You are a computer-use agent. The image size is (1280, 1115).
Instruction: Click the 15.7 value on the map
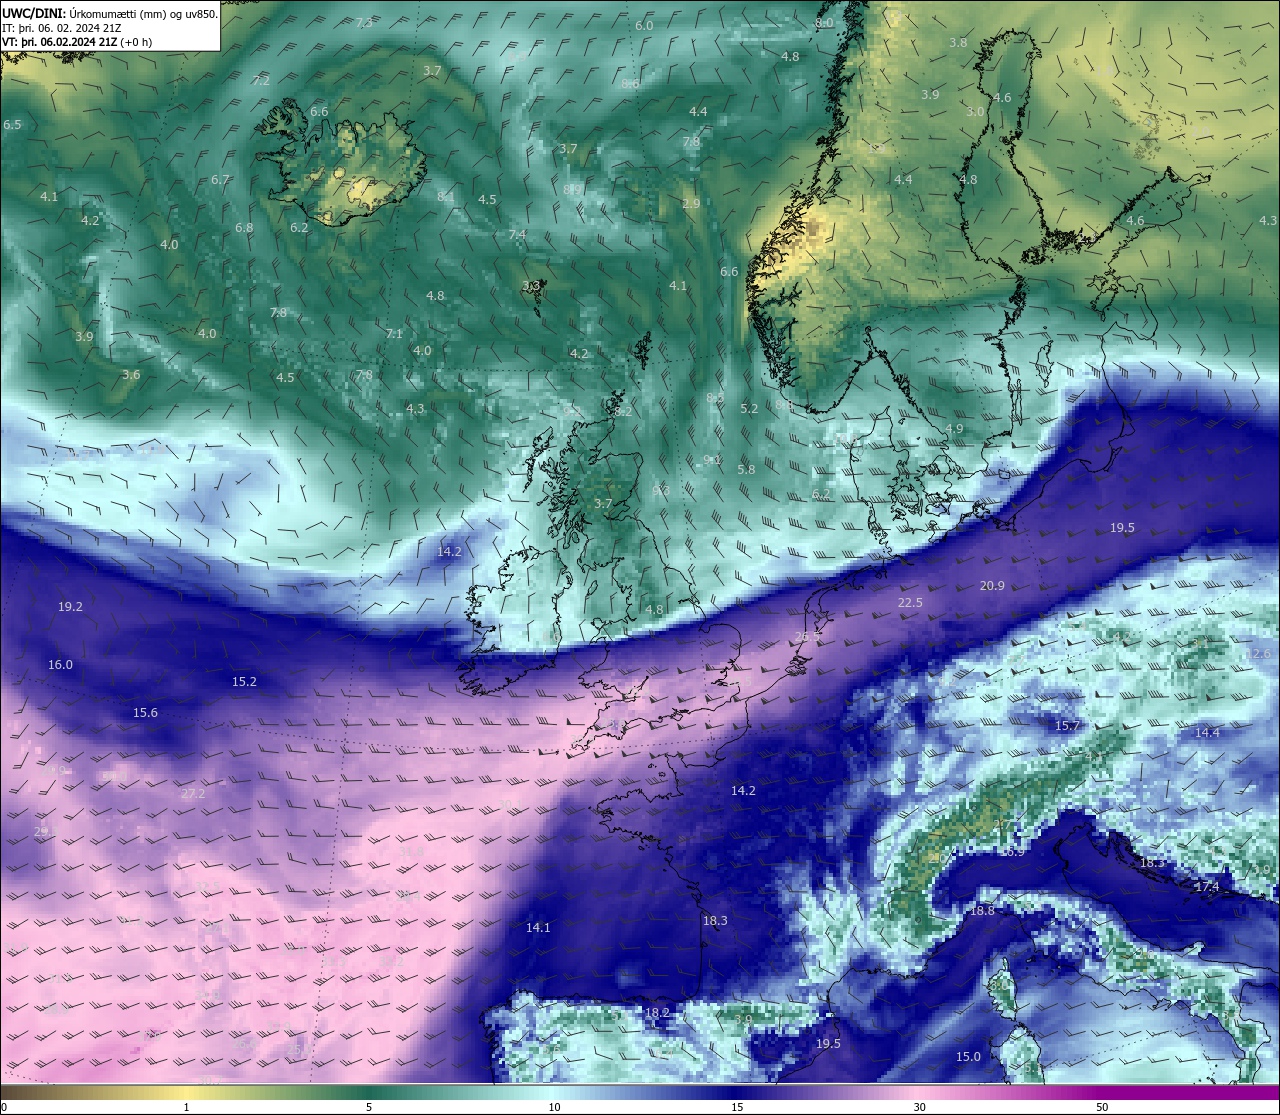(1068, 725)
